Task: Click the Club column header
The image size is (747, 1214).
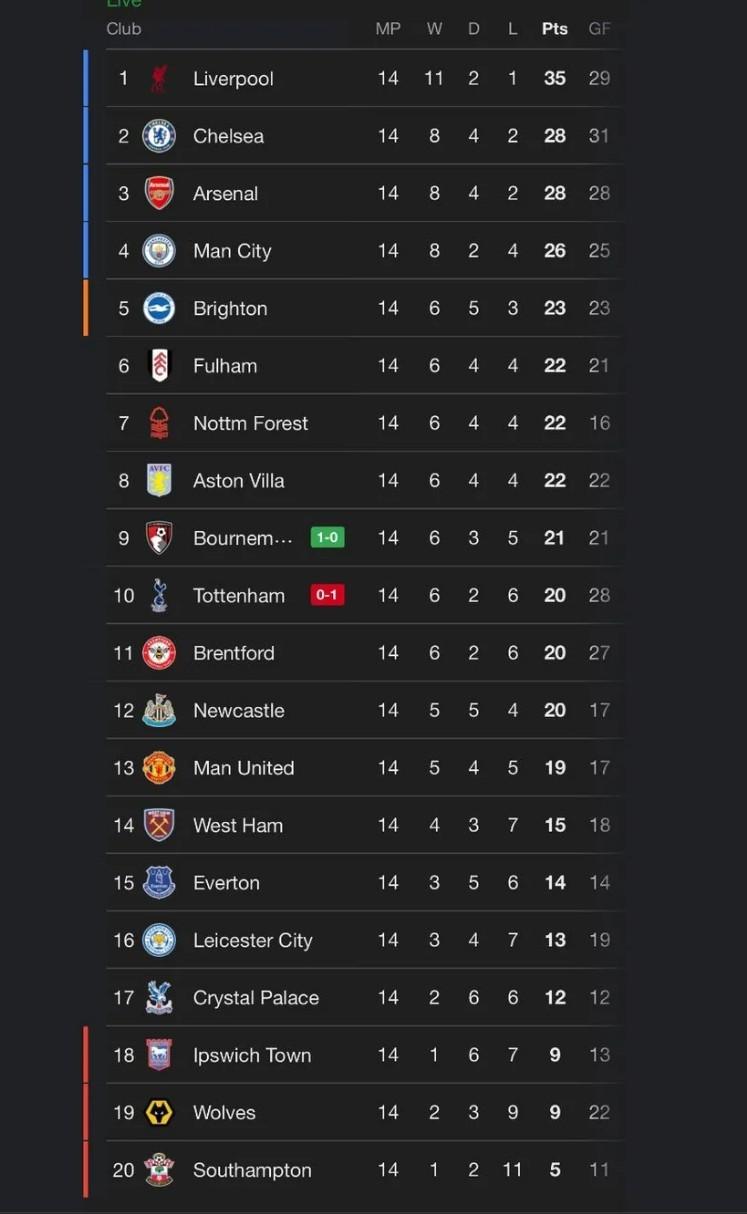Action: 124,29
